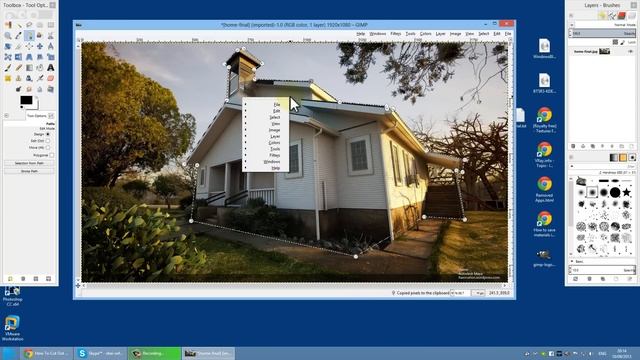This screenshot has width=640, height=360.
Task: Click the Chrome How To Cut Out taskbar button
Action: pos(47,353)
